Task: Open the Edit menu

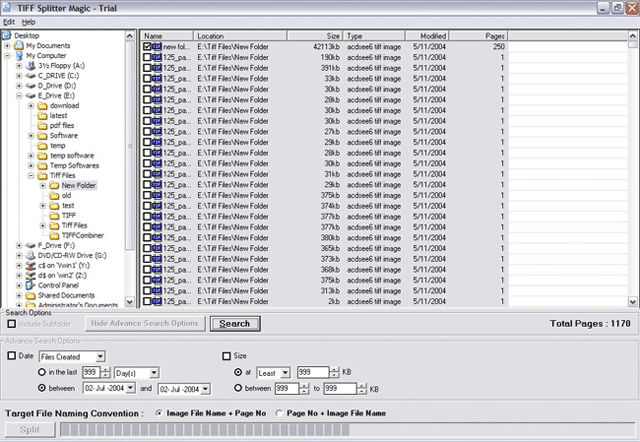Action: (x=9, y=21)
